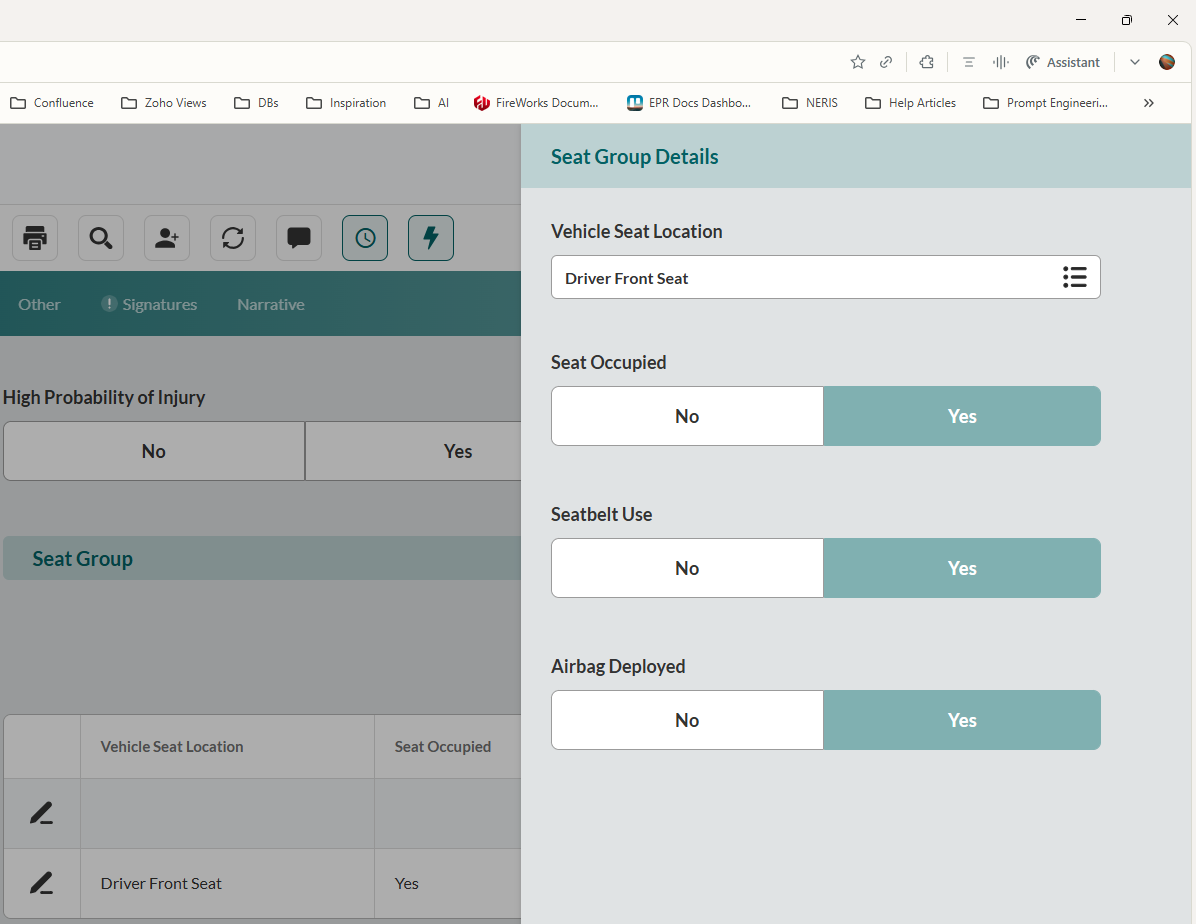
Task: Click the clock history icon
Action: click(x=365, y=238)
